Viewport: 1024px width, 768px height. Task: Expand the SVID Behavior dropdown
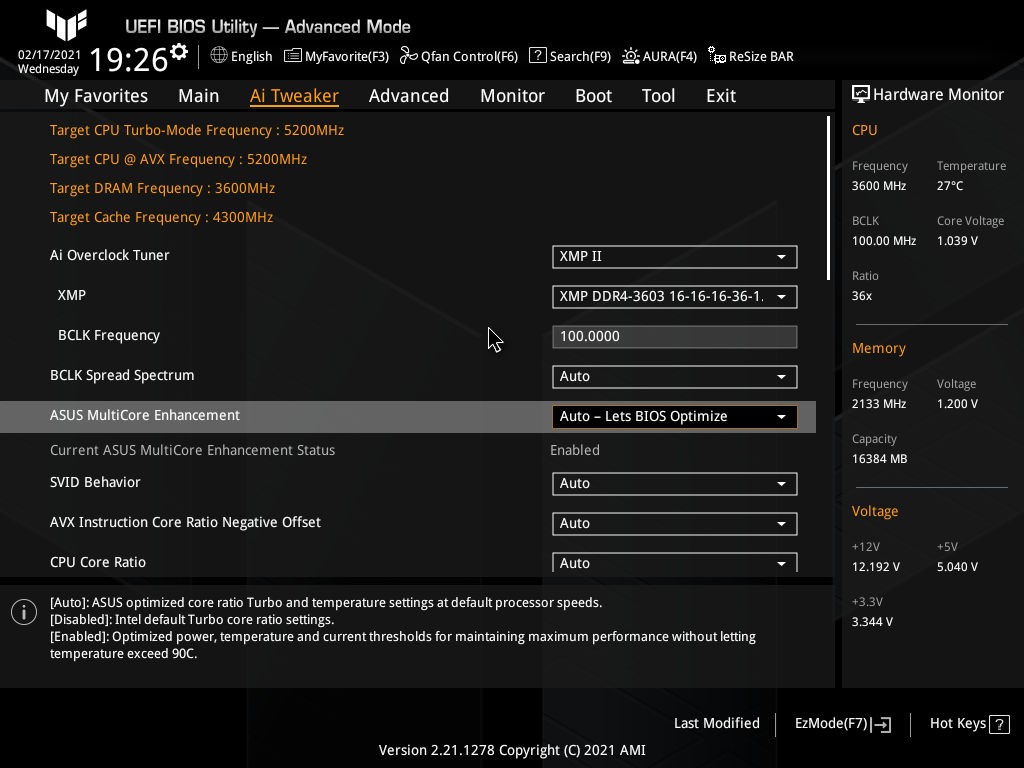674,484
